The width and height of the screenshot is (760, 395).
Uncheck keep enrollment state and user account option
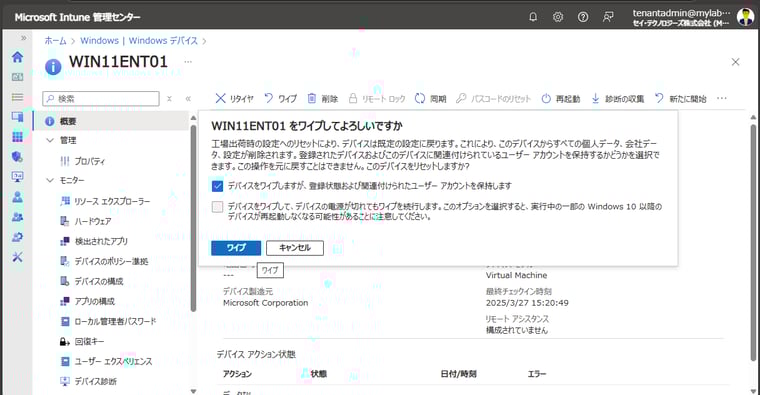(217, 186)
